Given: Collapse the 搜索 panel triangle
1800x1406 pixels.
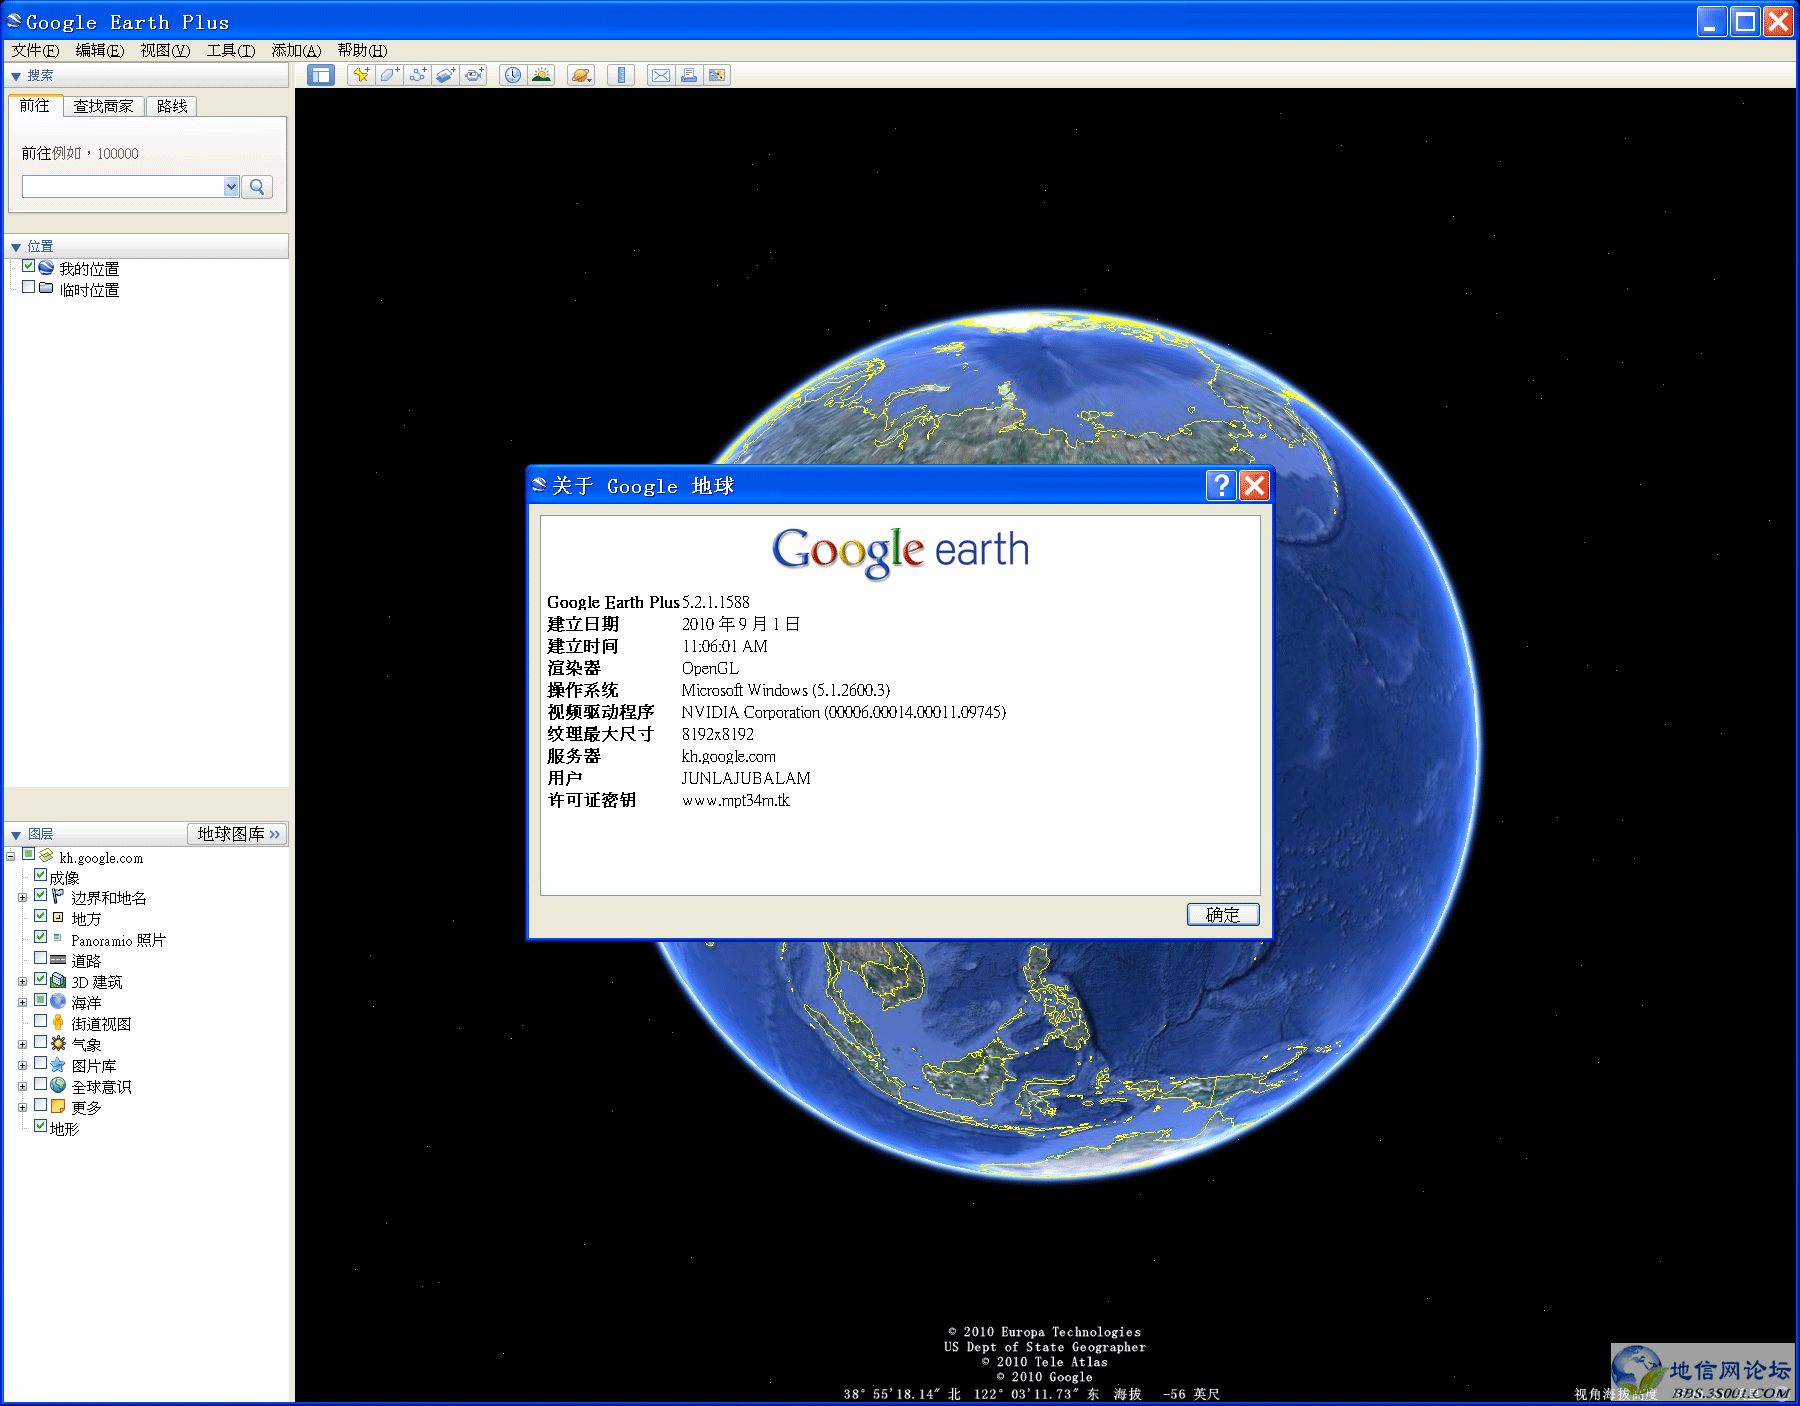Looking at the screenshot, I should coord(16,76).
